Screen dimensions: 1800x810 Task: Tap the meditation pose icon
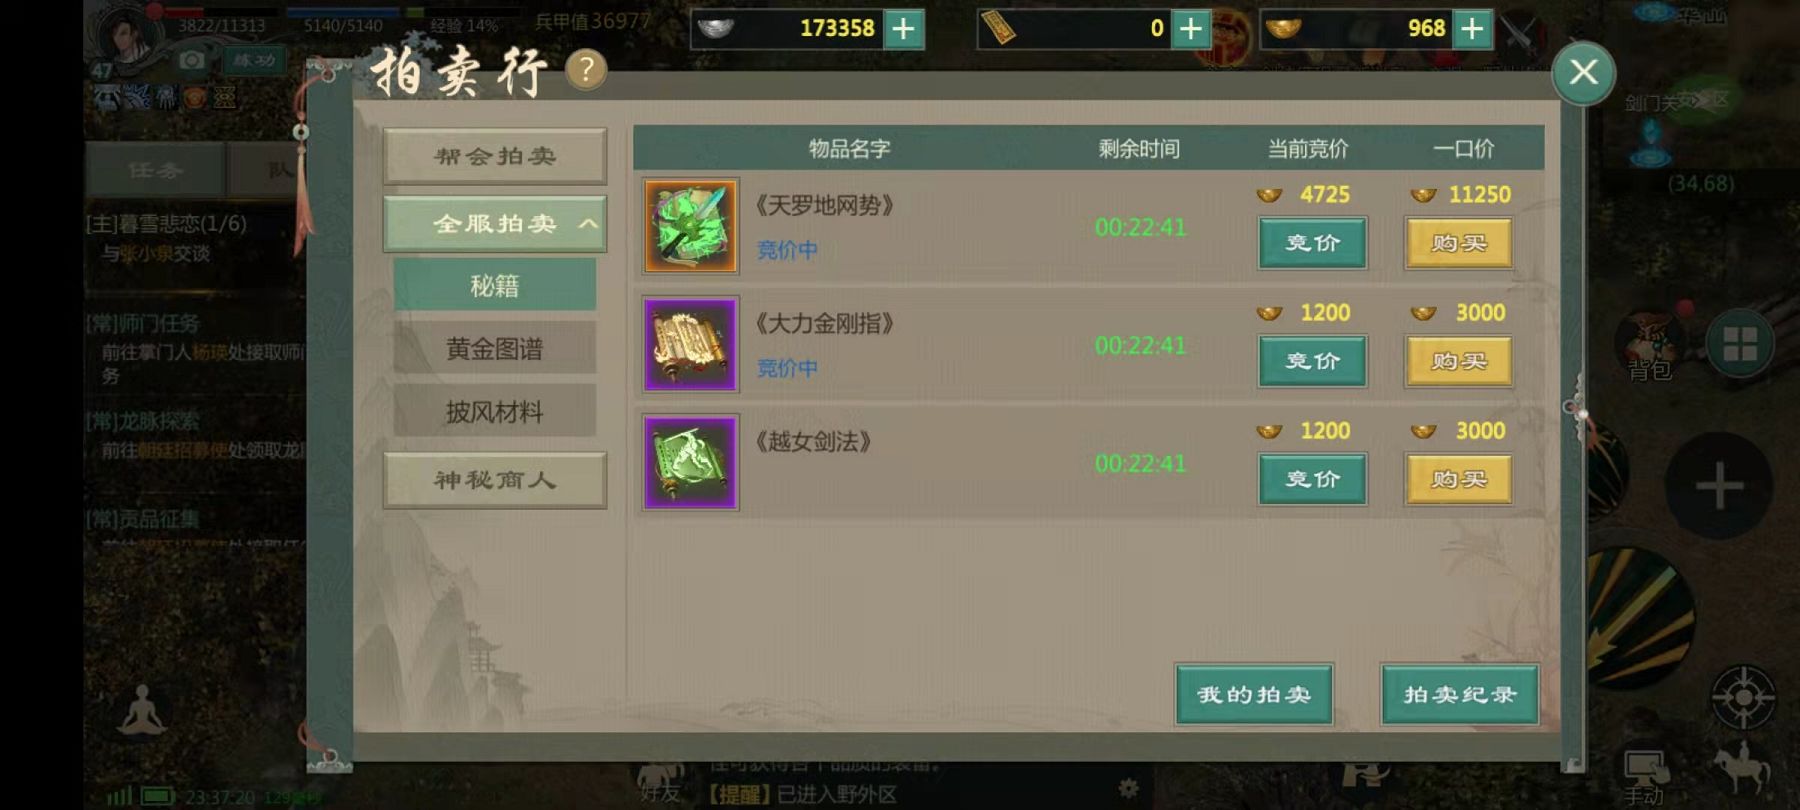coord(142,711)
